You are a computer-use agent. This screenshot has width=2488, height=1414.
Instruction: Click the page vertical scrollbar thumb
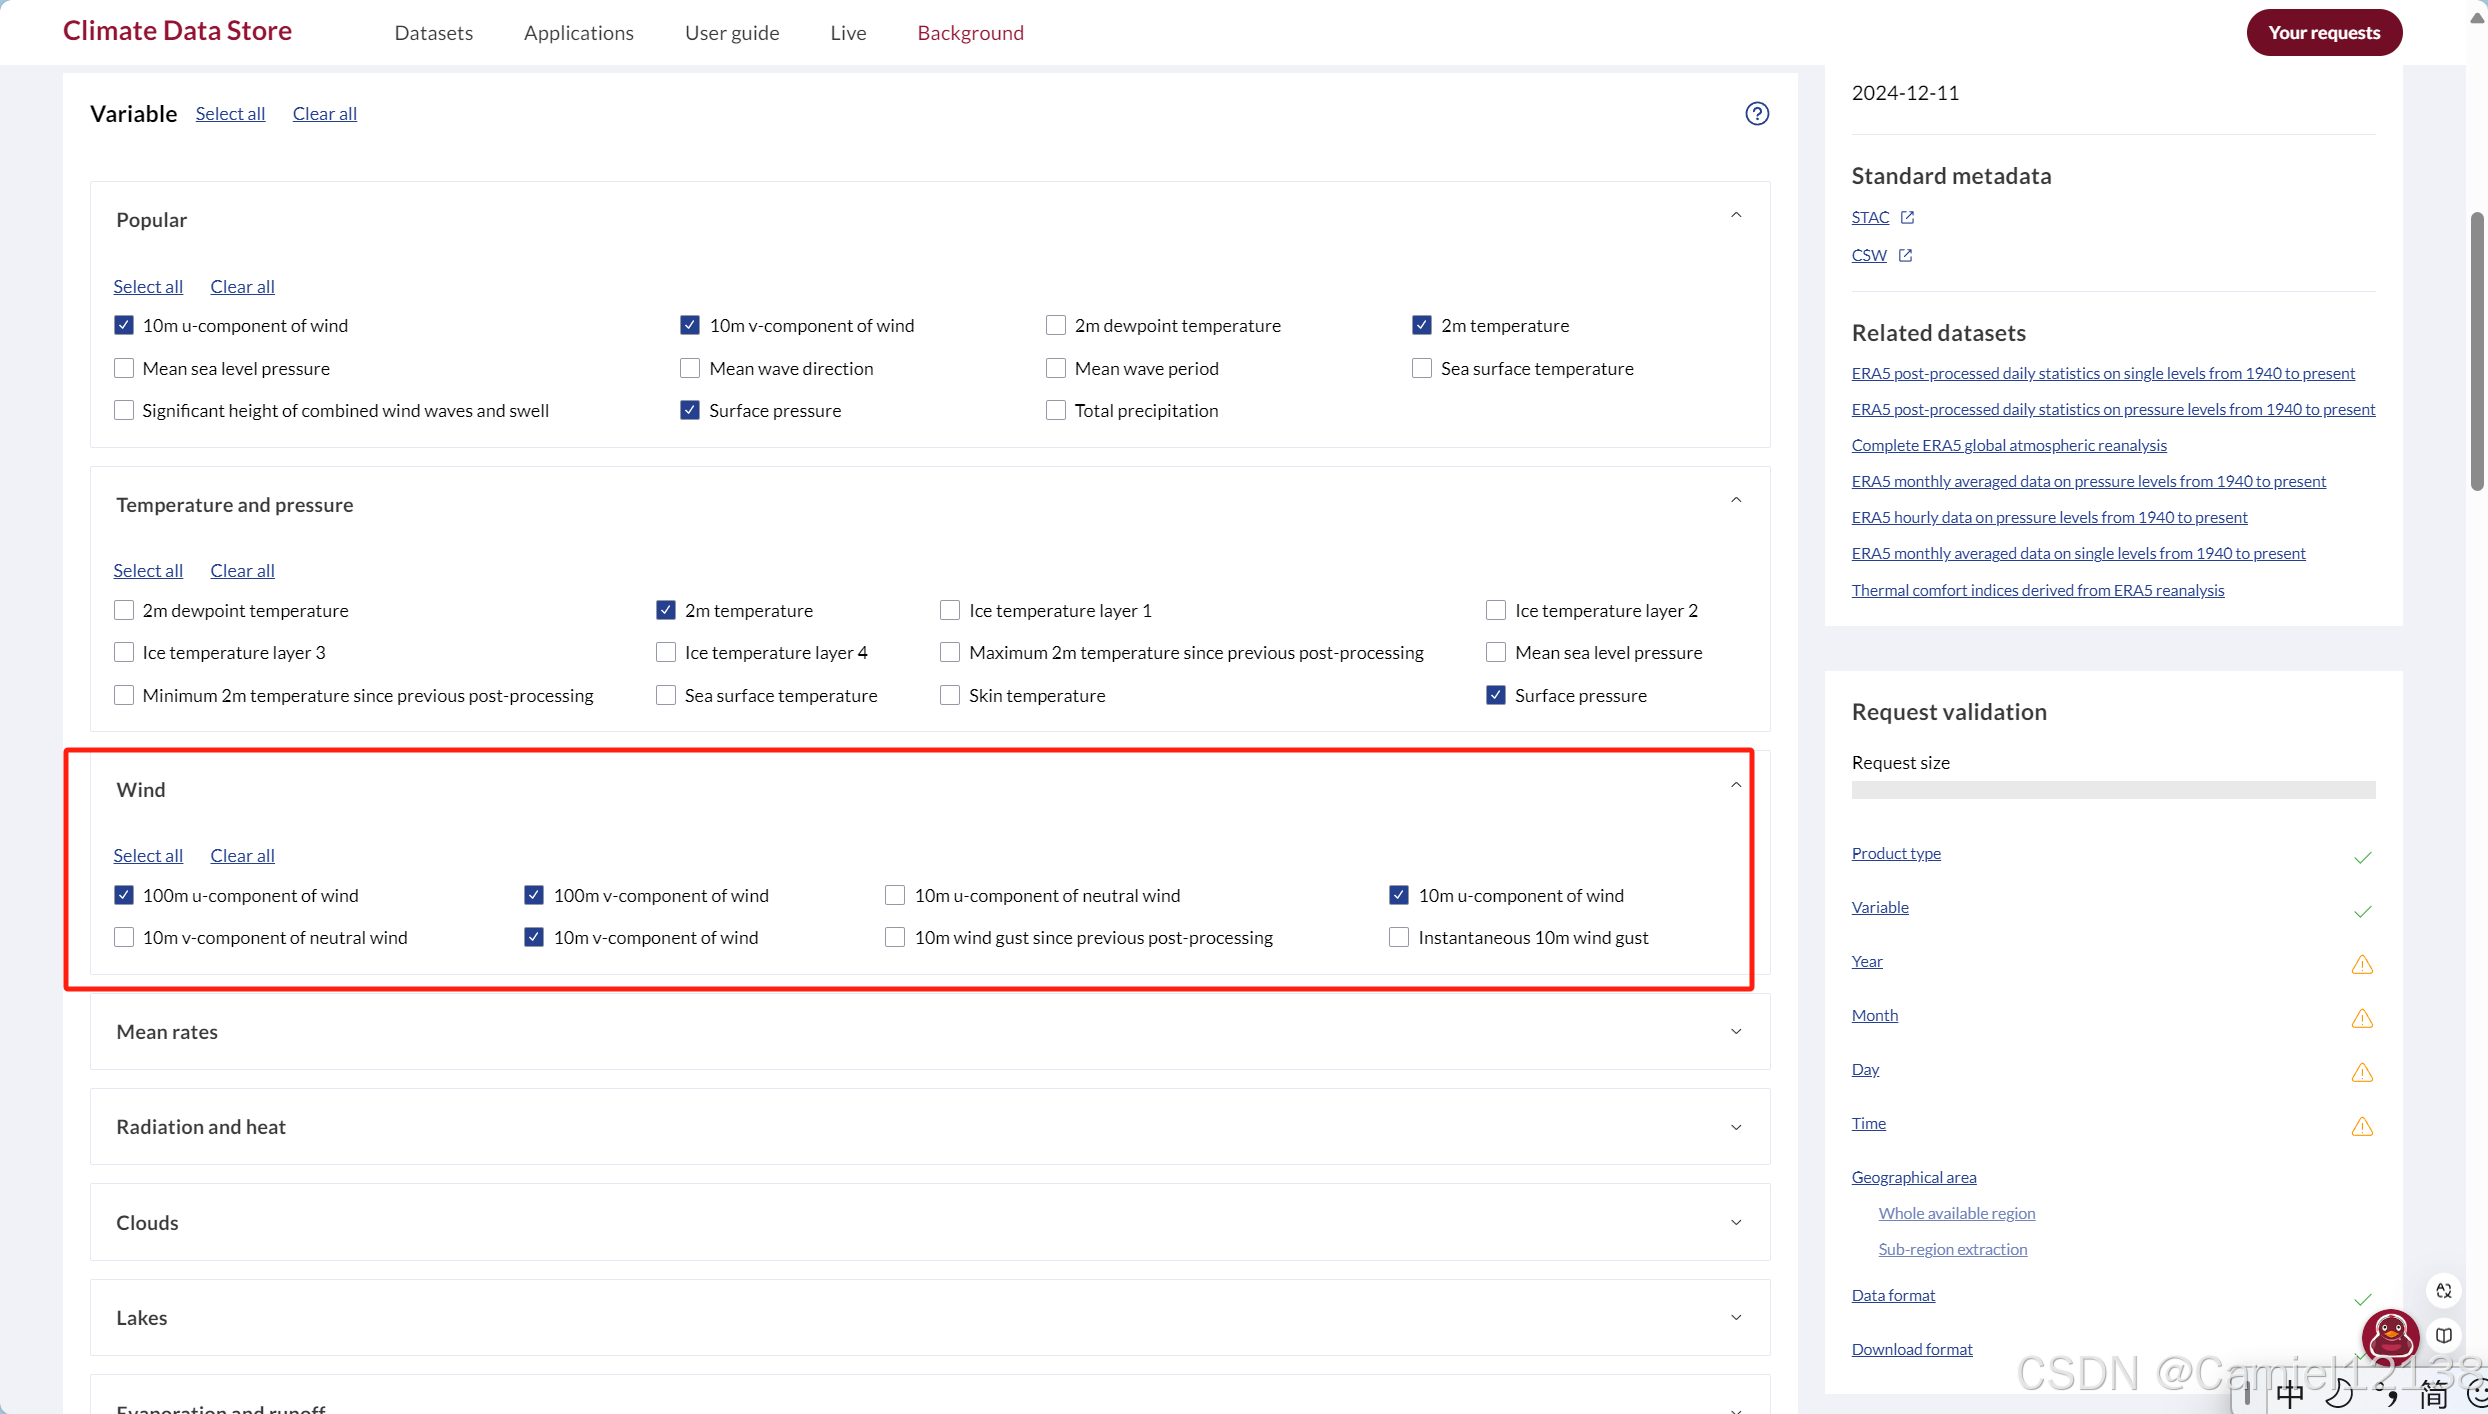2476,350
